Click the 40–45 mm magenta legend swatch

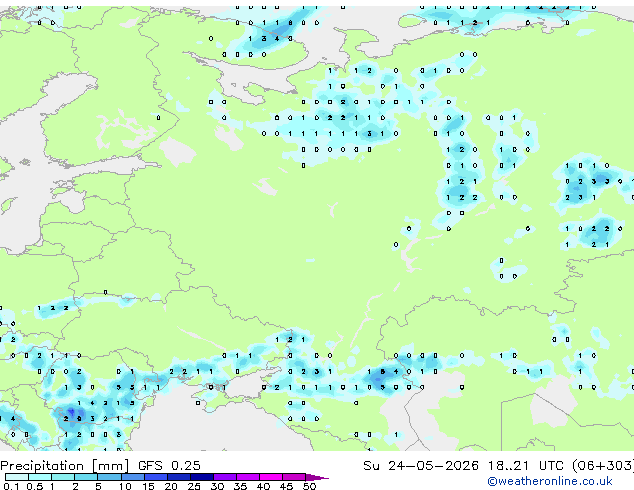tap(271, 477)
